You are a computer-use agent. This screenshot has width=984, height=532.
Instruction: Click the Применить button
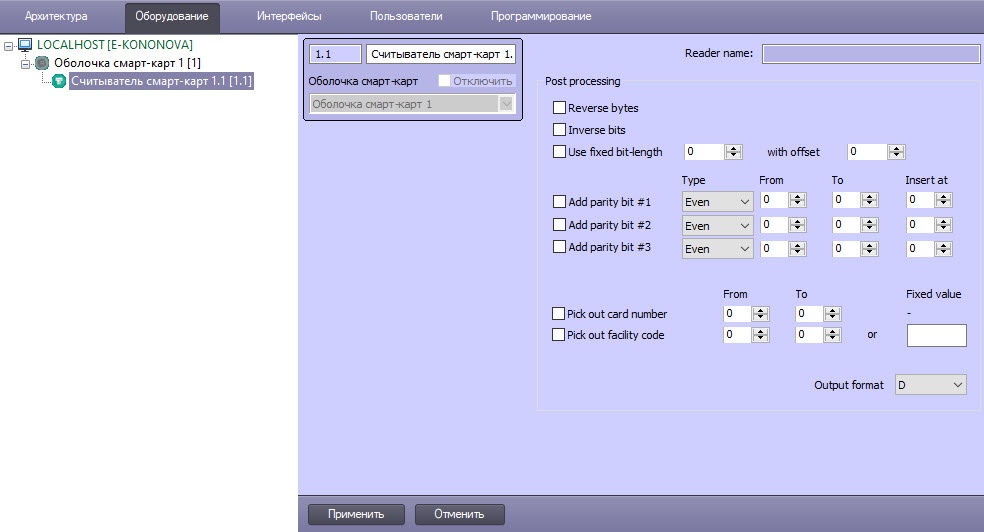click(356, 514)
